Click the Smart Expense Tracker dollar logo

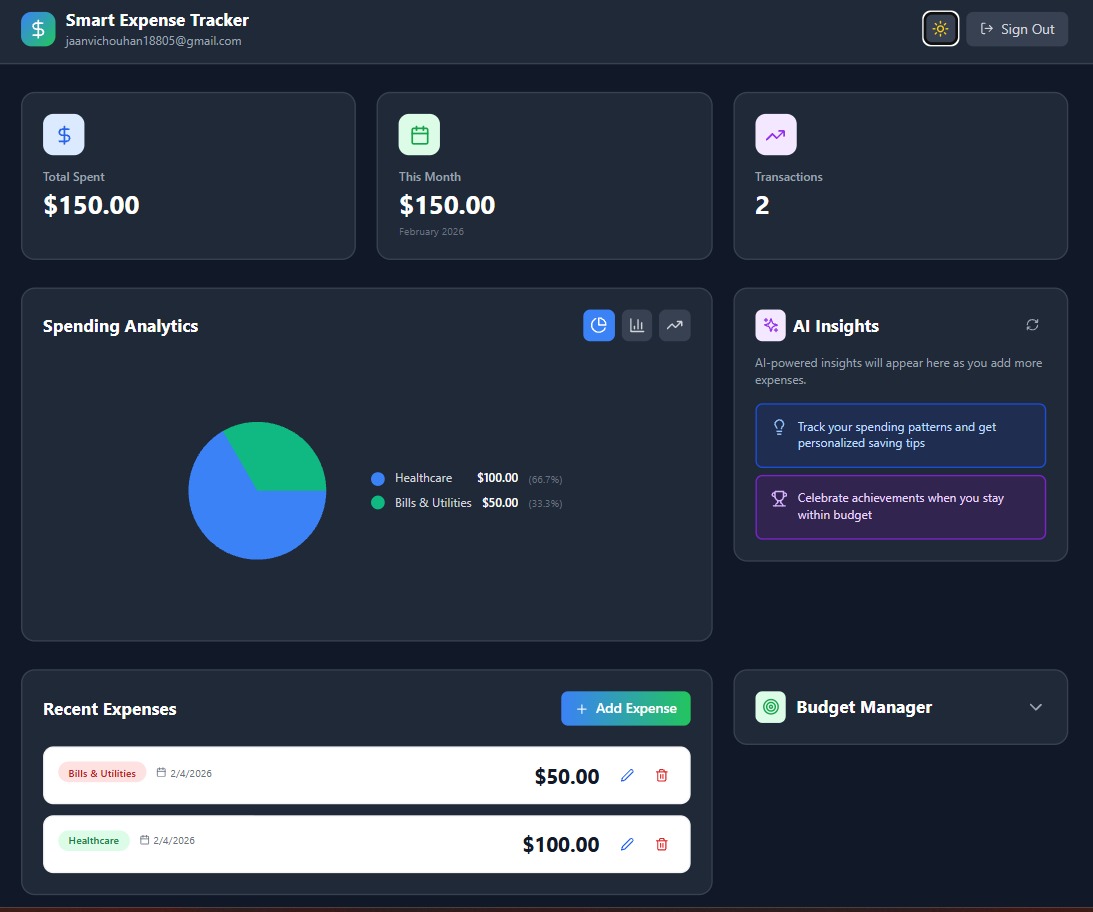37,28
